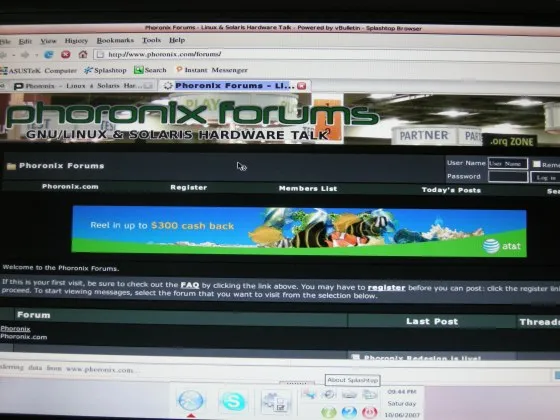This screenshot has width=560, height=420.
Task: Open the History menu
Action: coord(76,41)
